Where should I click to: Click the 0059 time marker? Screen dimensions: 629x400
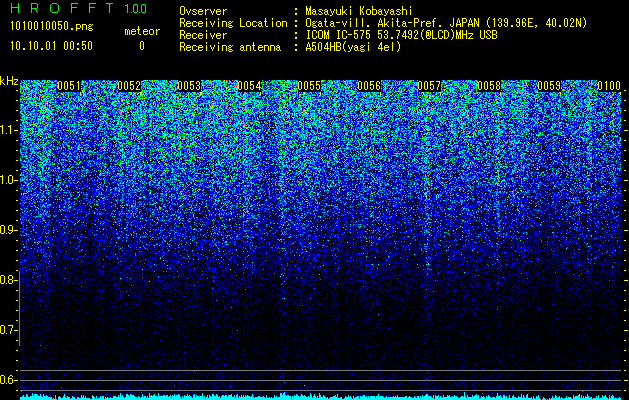(x=549, y=86)
